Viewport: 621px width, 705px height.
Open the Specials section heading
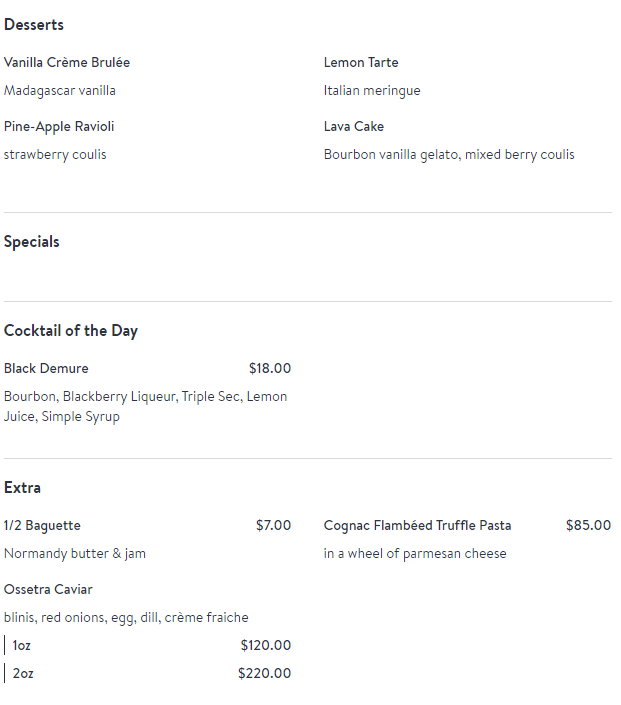(x=31, y=242)
